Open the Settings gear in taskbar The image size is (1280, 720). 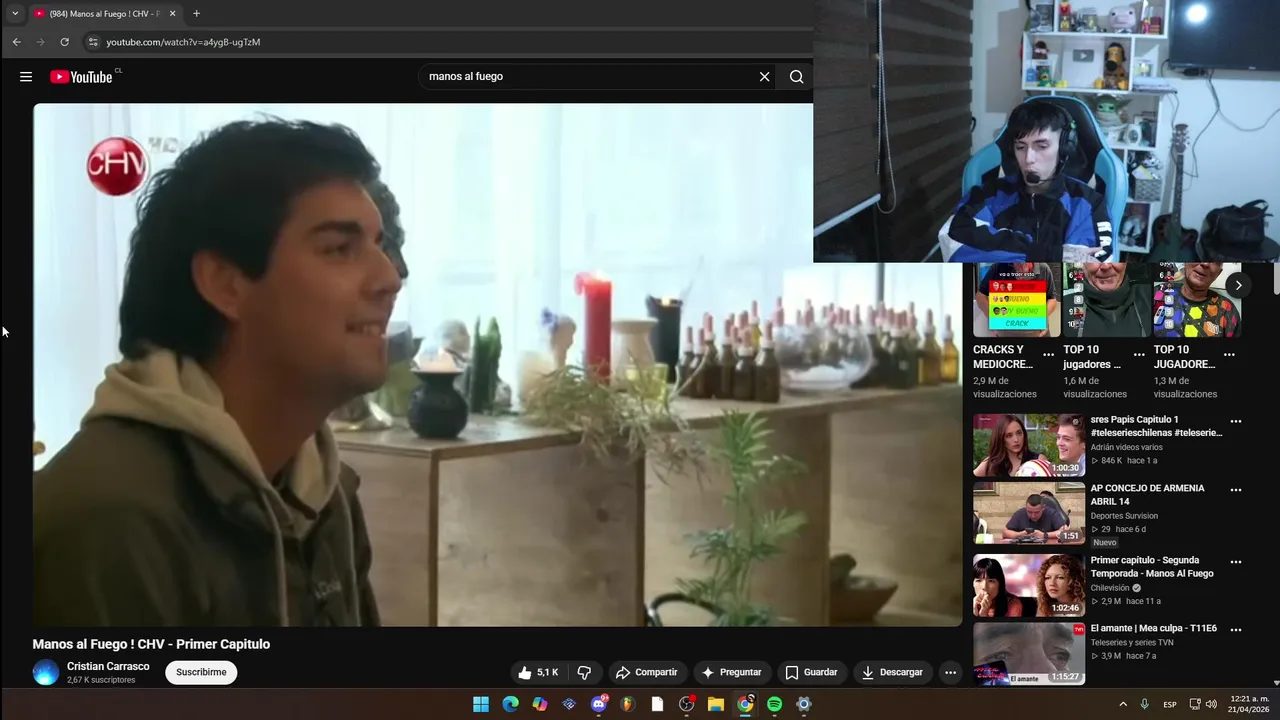(x=804, y=704)
